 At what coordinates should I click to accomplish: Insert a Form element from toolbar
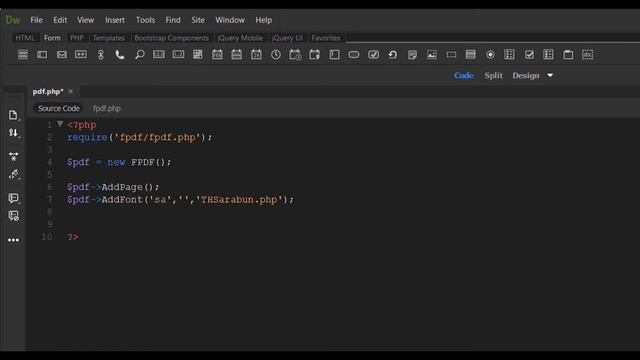click(23, 55)
